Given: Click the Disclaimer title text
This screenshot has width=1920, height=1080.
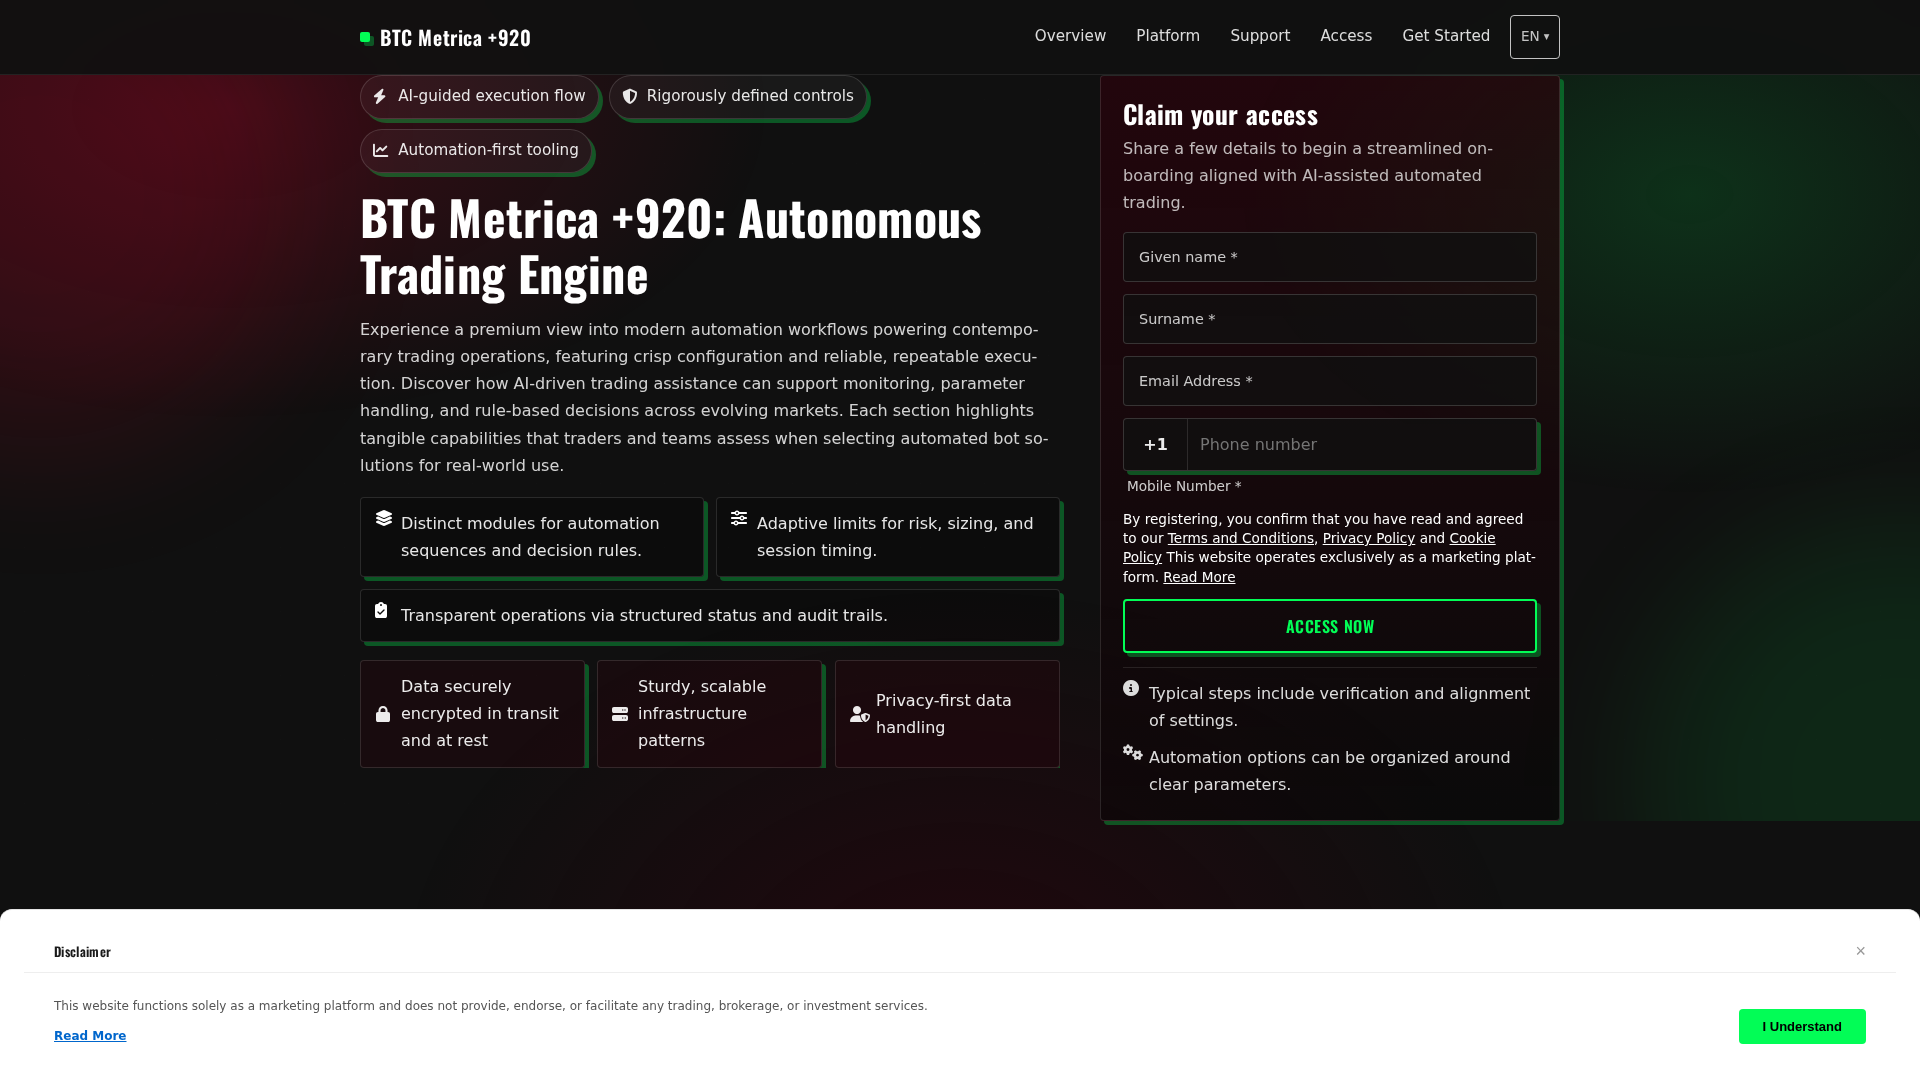Looking at the screenshot, I should click(82, 952).
